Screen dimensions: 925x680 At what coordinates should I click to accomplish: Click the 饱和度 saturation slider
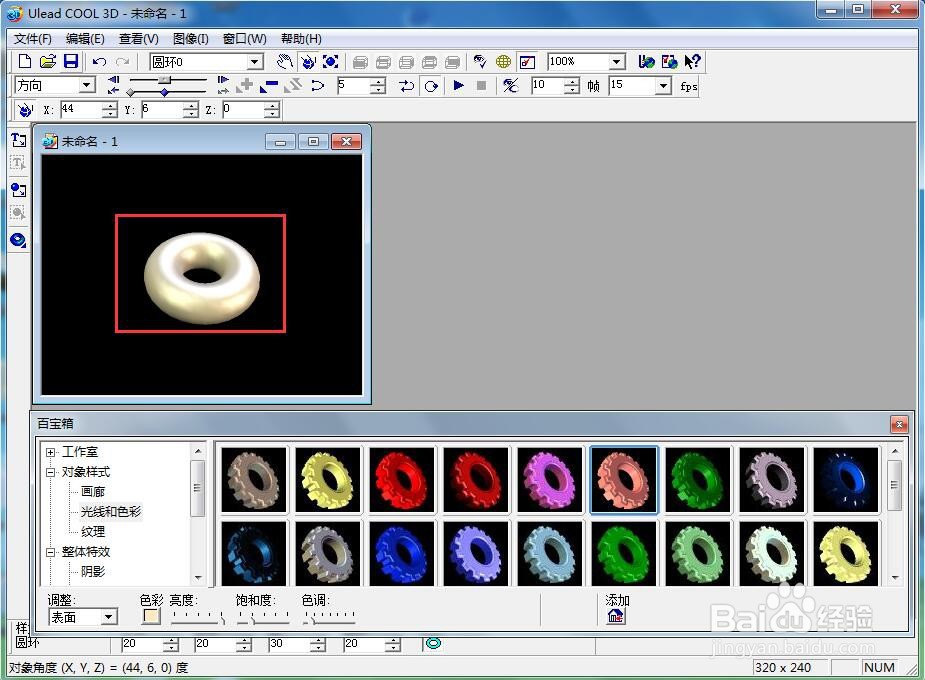click(263, 617)
